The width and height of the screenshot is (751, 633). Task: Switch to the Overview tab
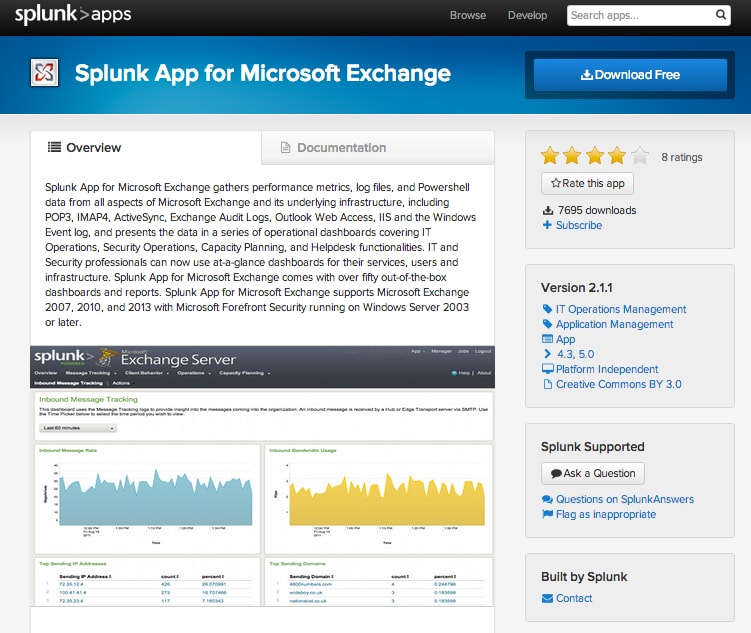[x=146, y=147]
